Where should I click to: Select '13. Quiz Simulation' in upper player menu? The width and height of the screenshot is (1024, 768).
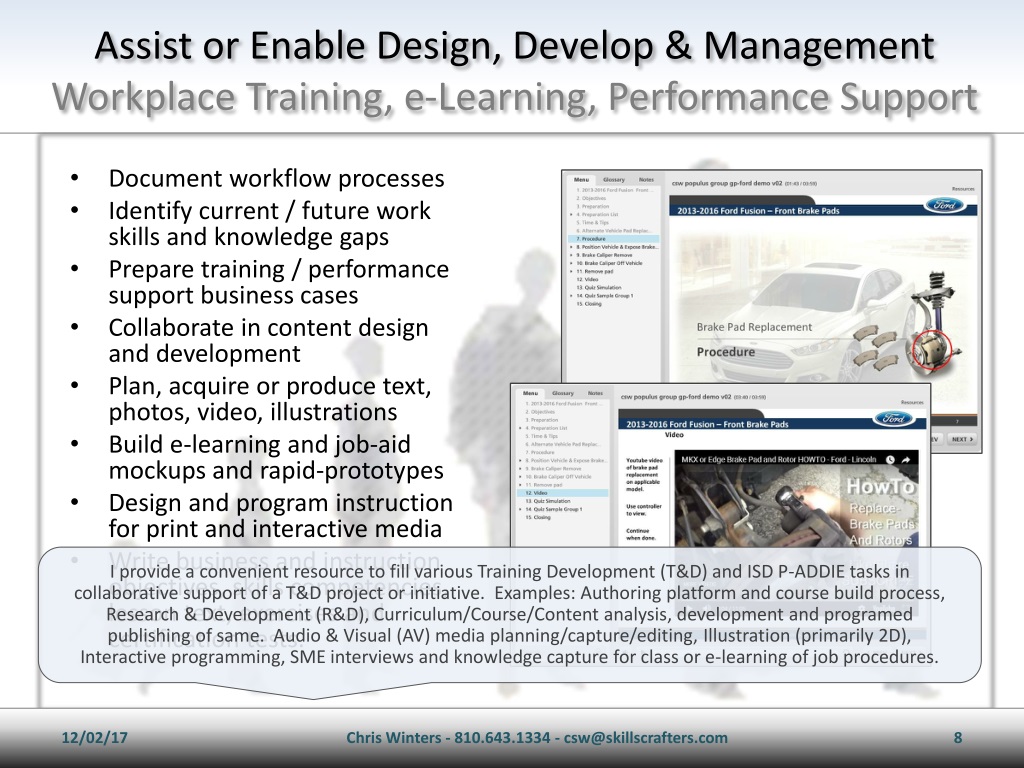[x=599, y=287]
